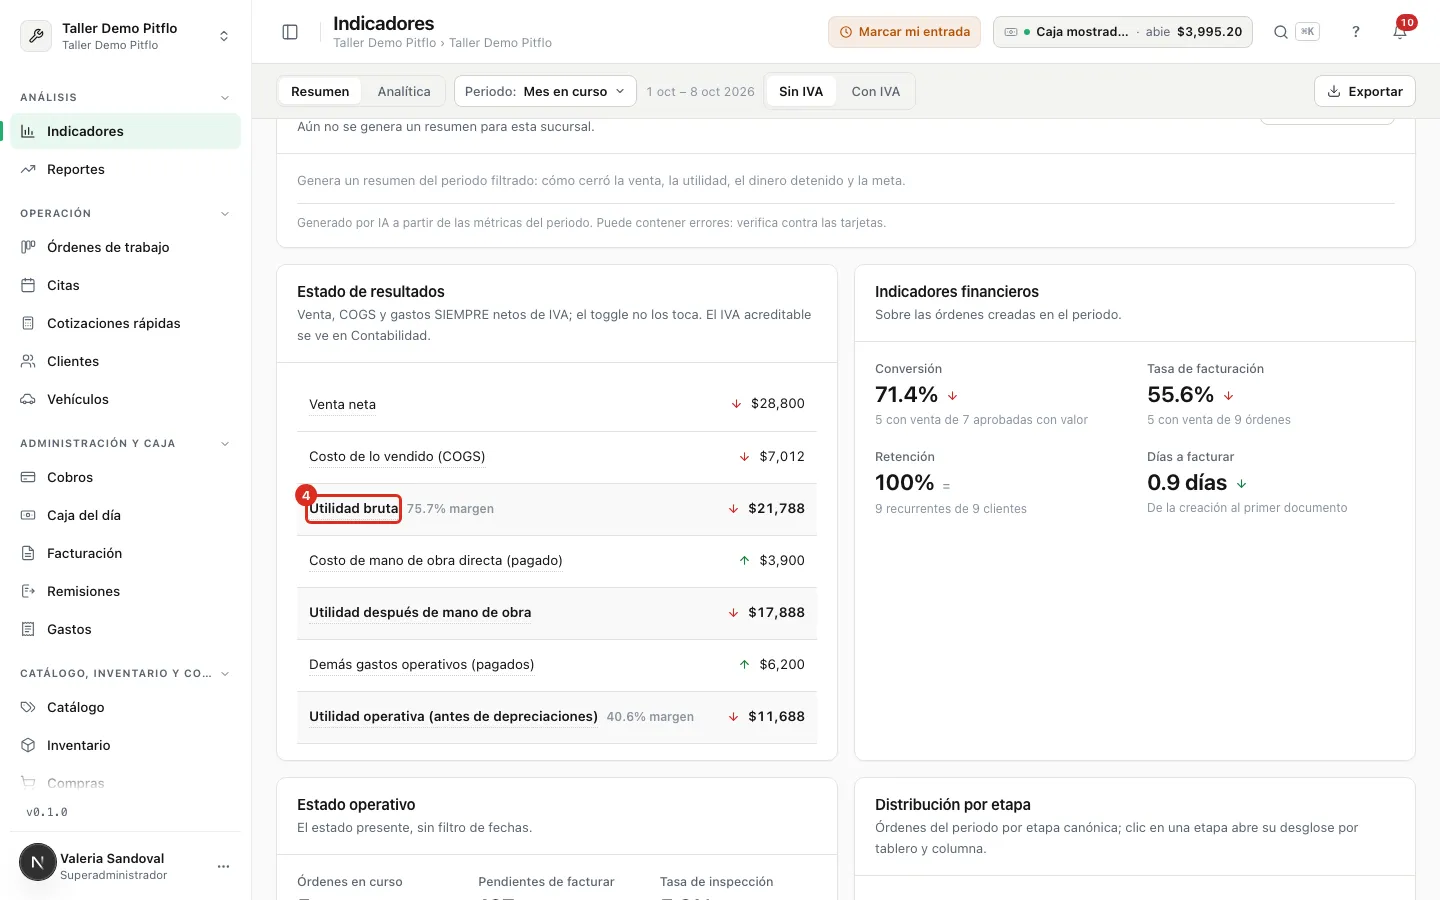Toggle the sidebar collapse icon
Viewport: 1440px width, 900px height.
point(290,32)
